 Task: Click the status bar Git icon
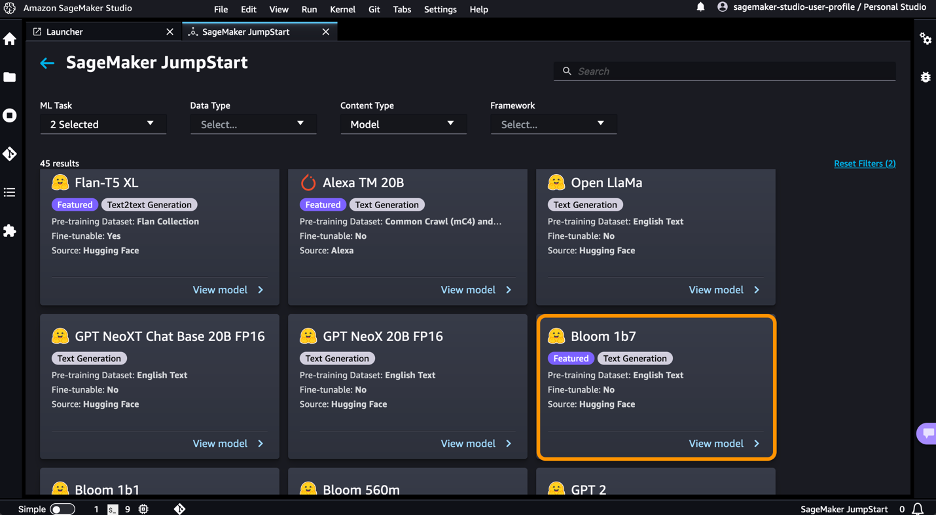180,509
